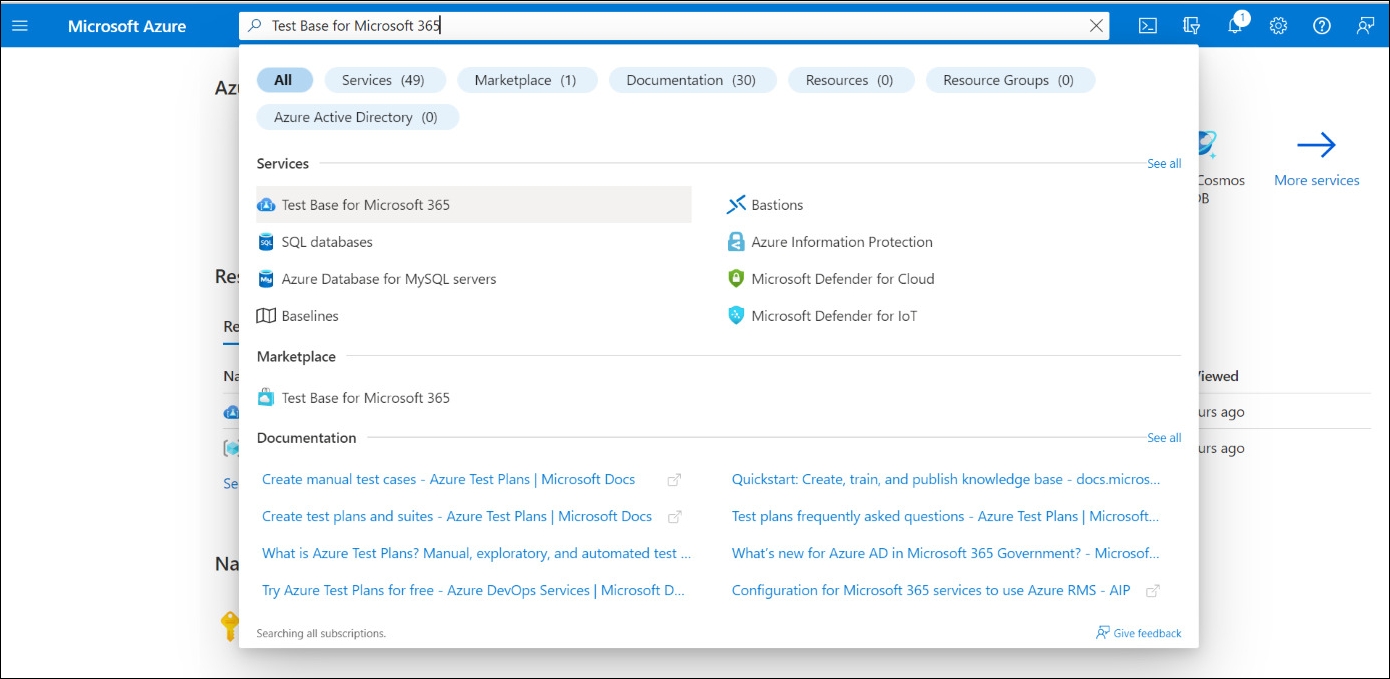Image resolution: width=1390 pixels, height=679 pixels.
Task: Open Marketplace Test Base for Microsoft 365
Action: [366, 398]
